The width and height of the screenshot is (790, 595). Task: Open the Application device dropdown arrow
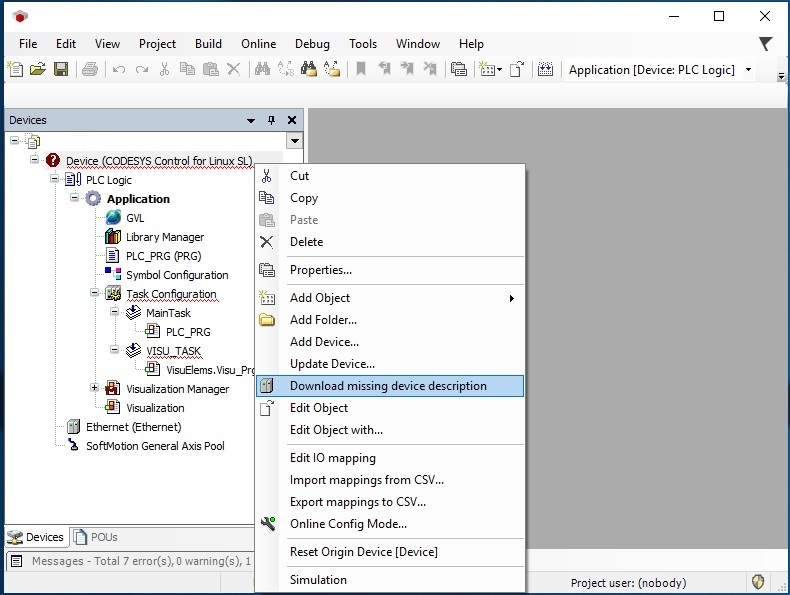[x=749, y=70]
